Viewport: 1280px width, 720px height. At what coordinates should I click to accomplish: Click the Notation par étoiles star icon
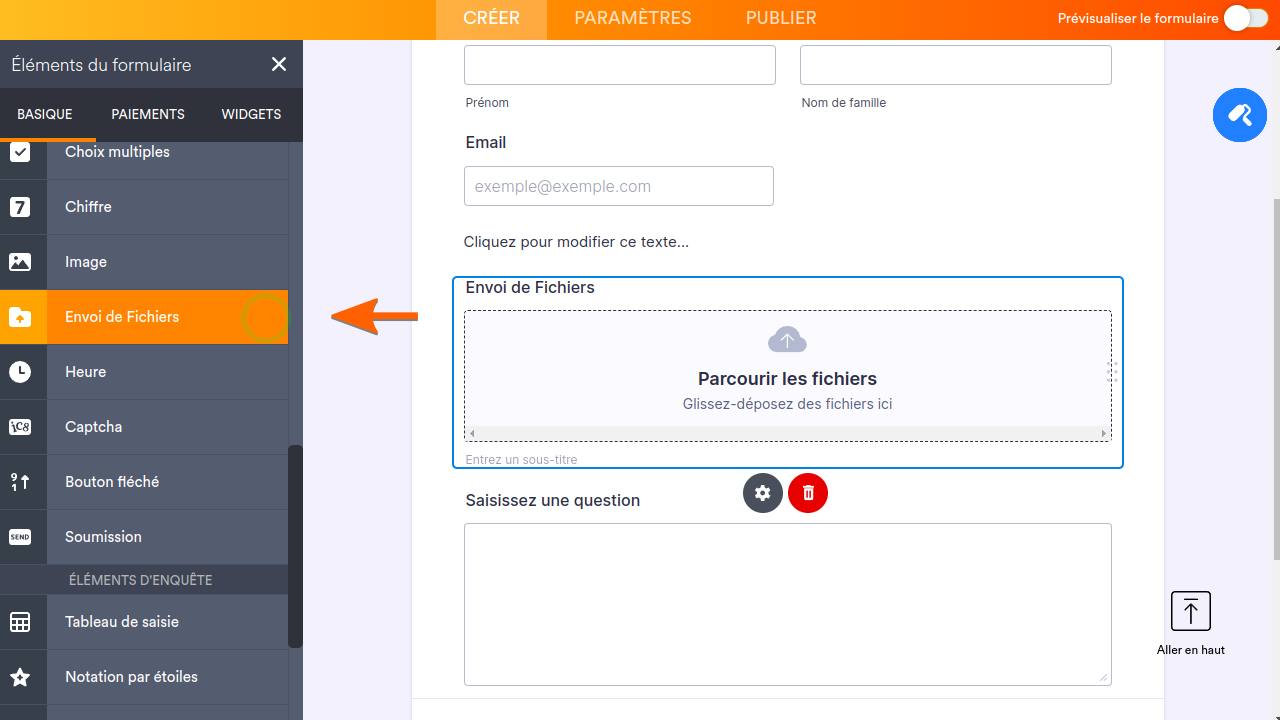tap(20, 677)
